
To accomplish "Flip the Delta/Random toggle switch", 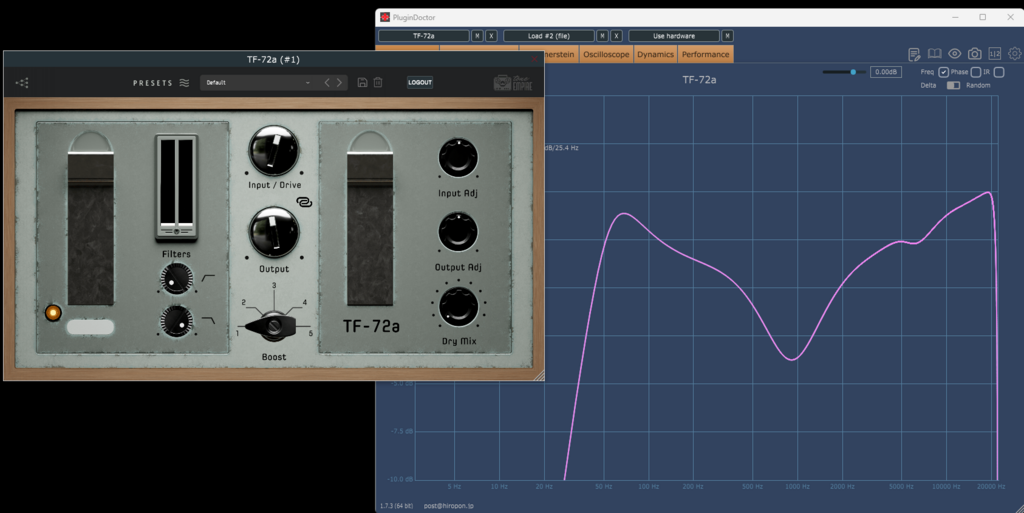I will coord(953,86).
